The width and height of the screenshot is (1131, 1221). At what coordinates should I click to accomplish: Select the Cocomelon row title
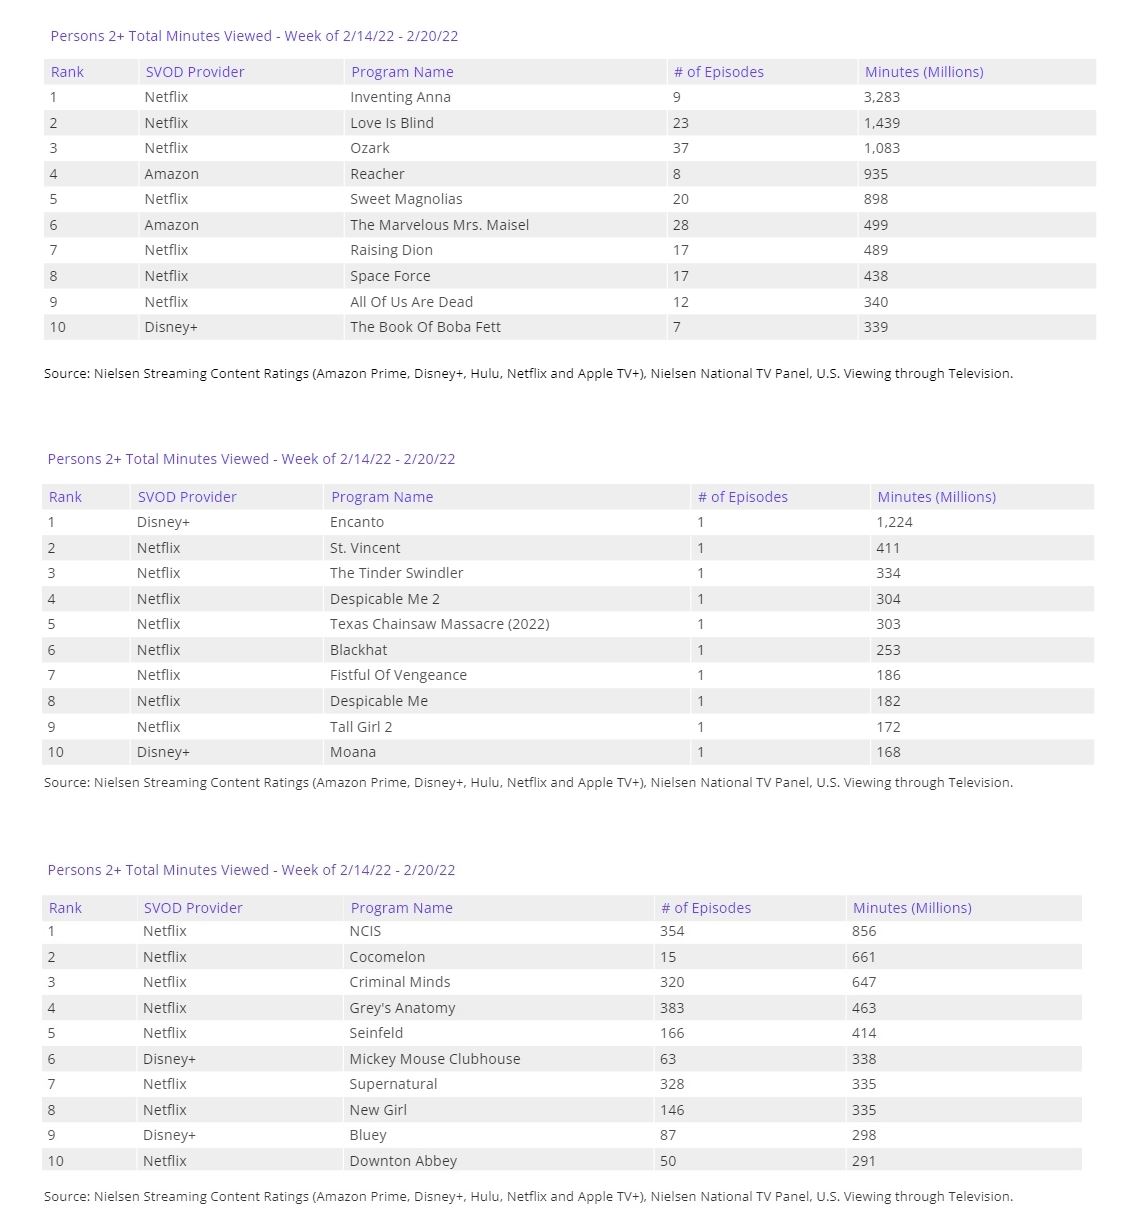[x=387, y=957]
